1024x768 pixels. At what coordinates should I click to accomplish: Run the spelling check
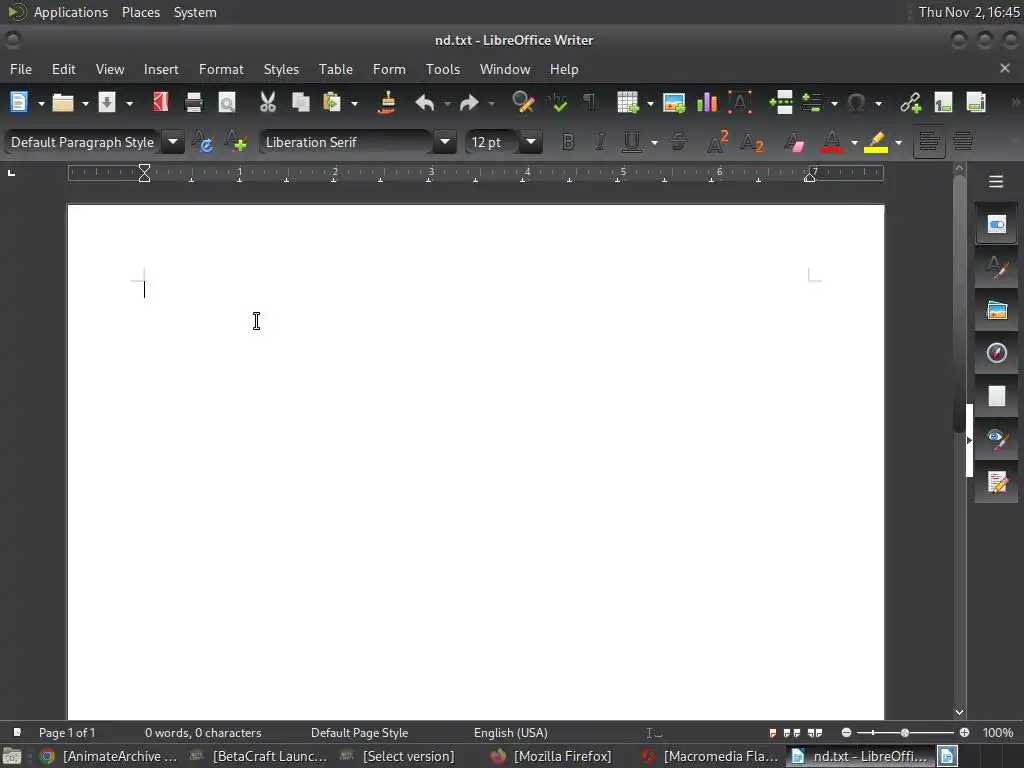click(557, 103)
